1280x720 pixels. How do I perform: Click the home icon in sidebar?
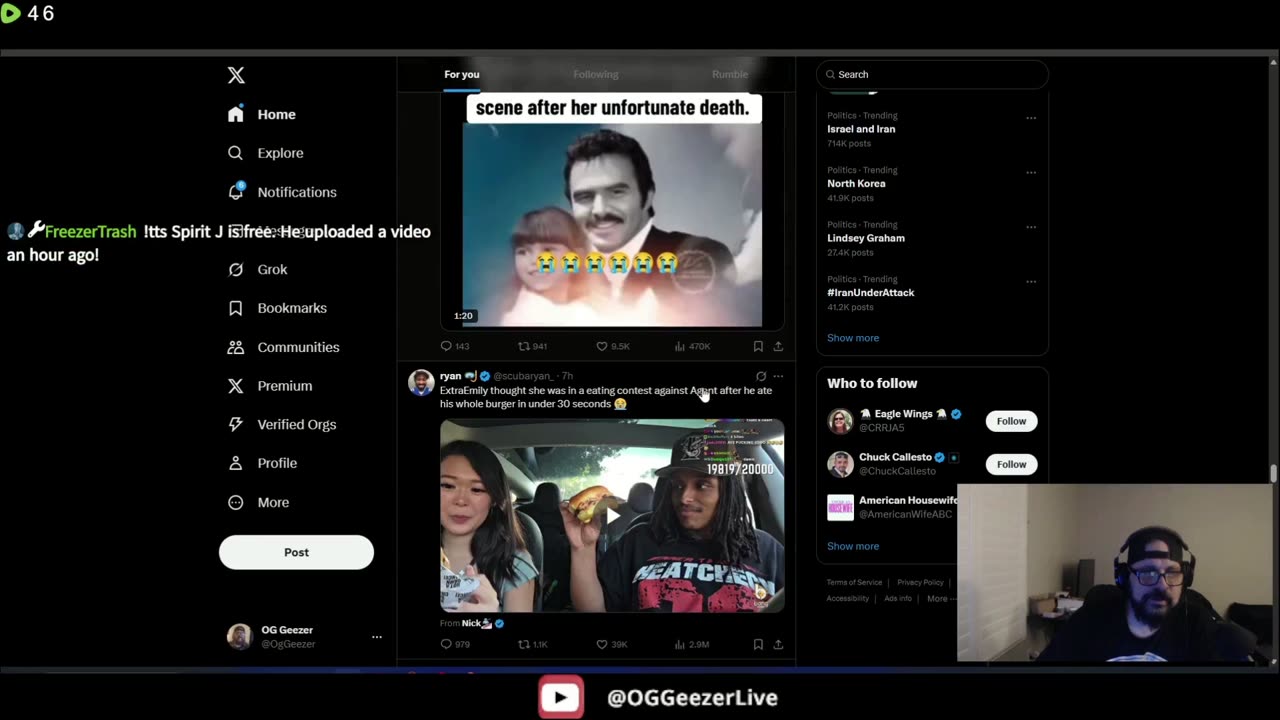pos(236,114)
